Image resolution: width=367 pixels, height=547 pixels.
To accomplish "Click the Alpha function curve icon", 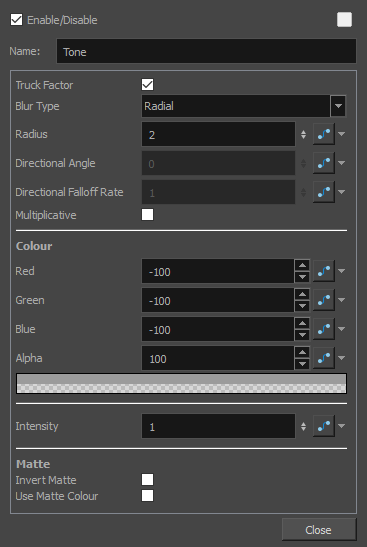I will (324, 358).
